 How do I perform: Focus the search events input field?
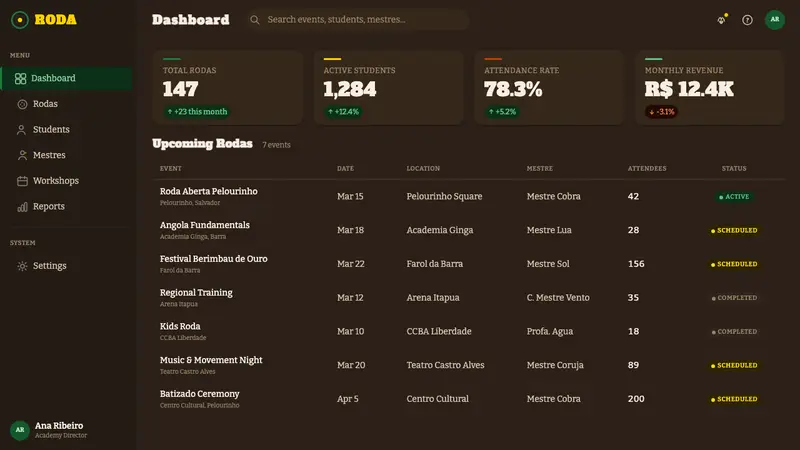point(357,20)
